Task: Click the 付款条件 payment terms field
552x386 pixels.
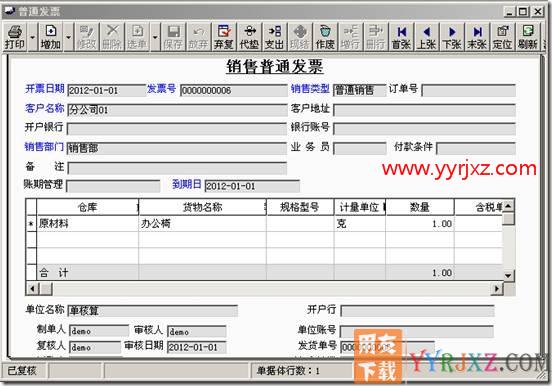Action: click(x=476, y=148)
